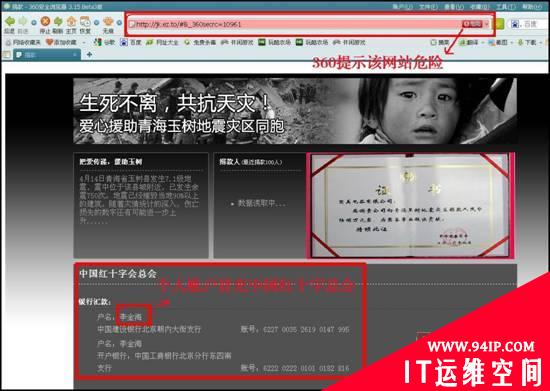Click account number starting 6222
This screenshot has height=391, width=550.
click(306, 368)
